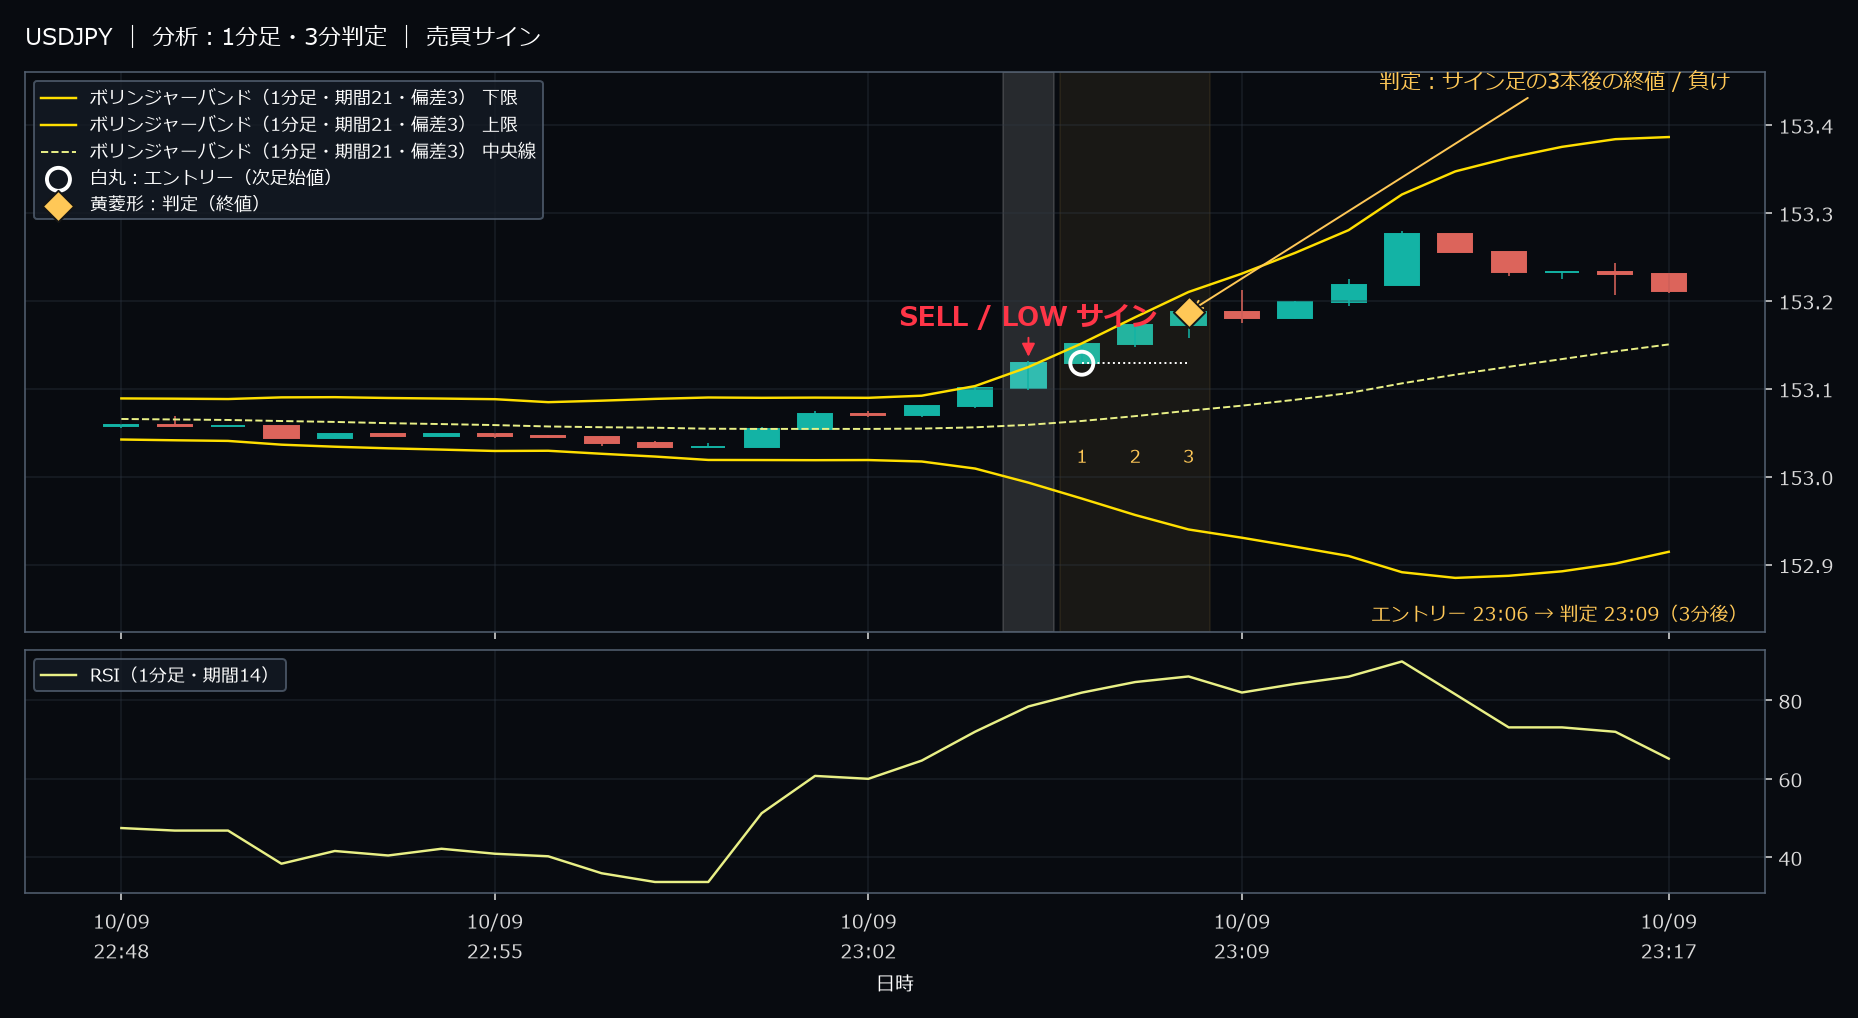
Task: Click the 153.2 price axis label
Action: click(1806, 303)
